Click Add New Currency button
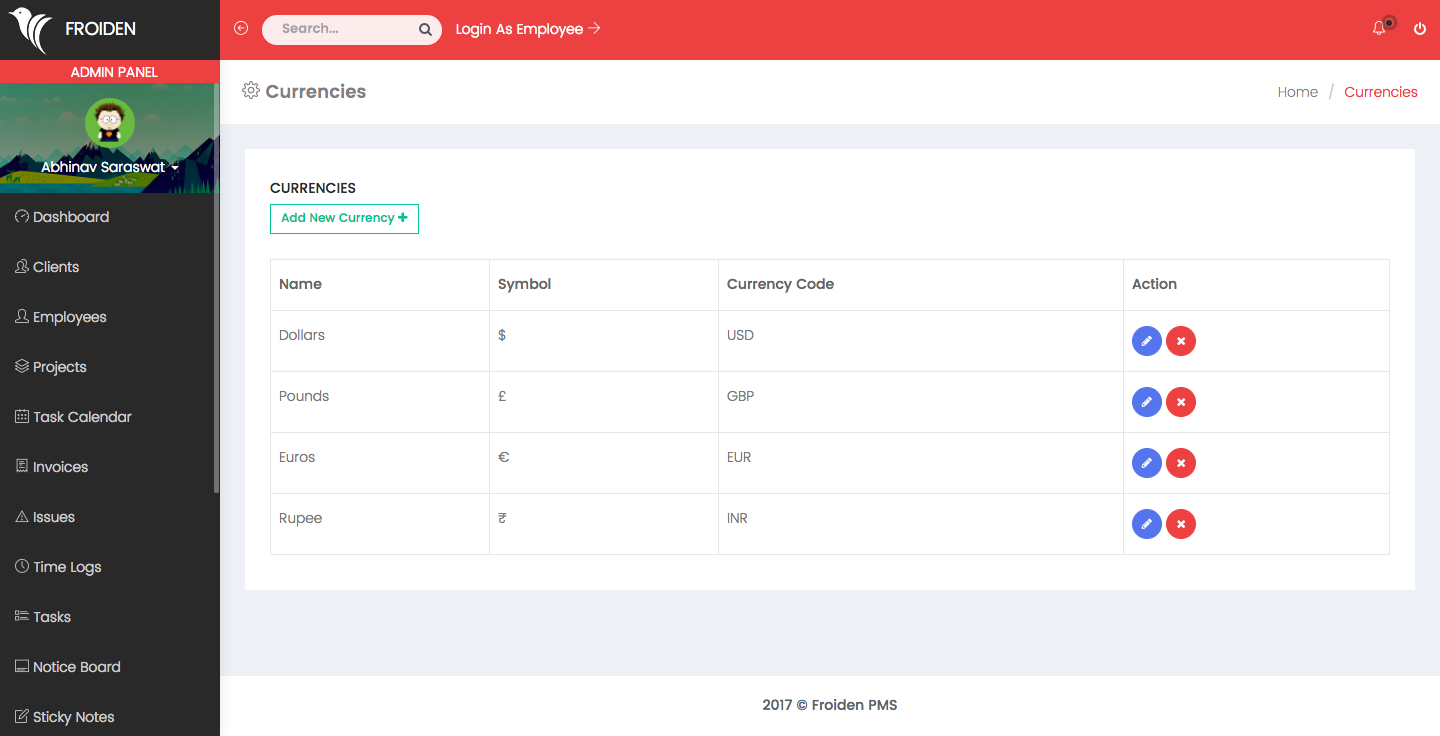The width and height of the screenshot is (1440, 736). (344, 218)
